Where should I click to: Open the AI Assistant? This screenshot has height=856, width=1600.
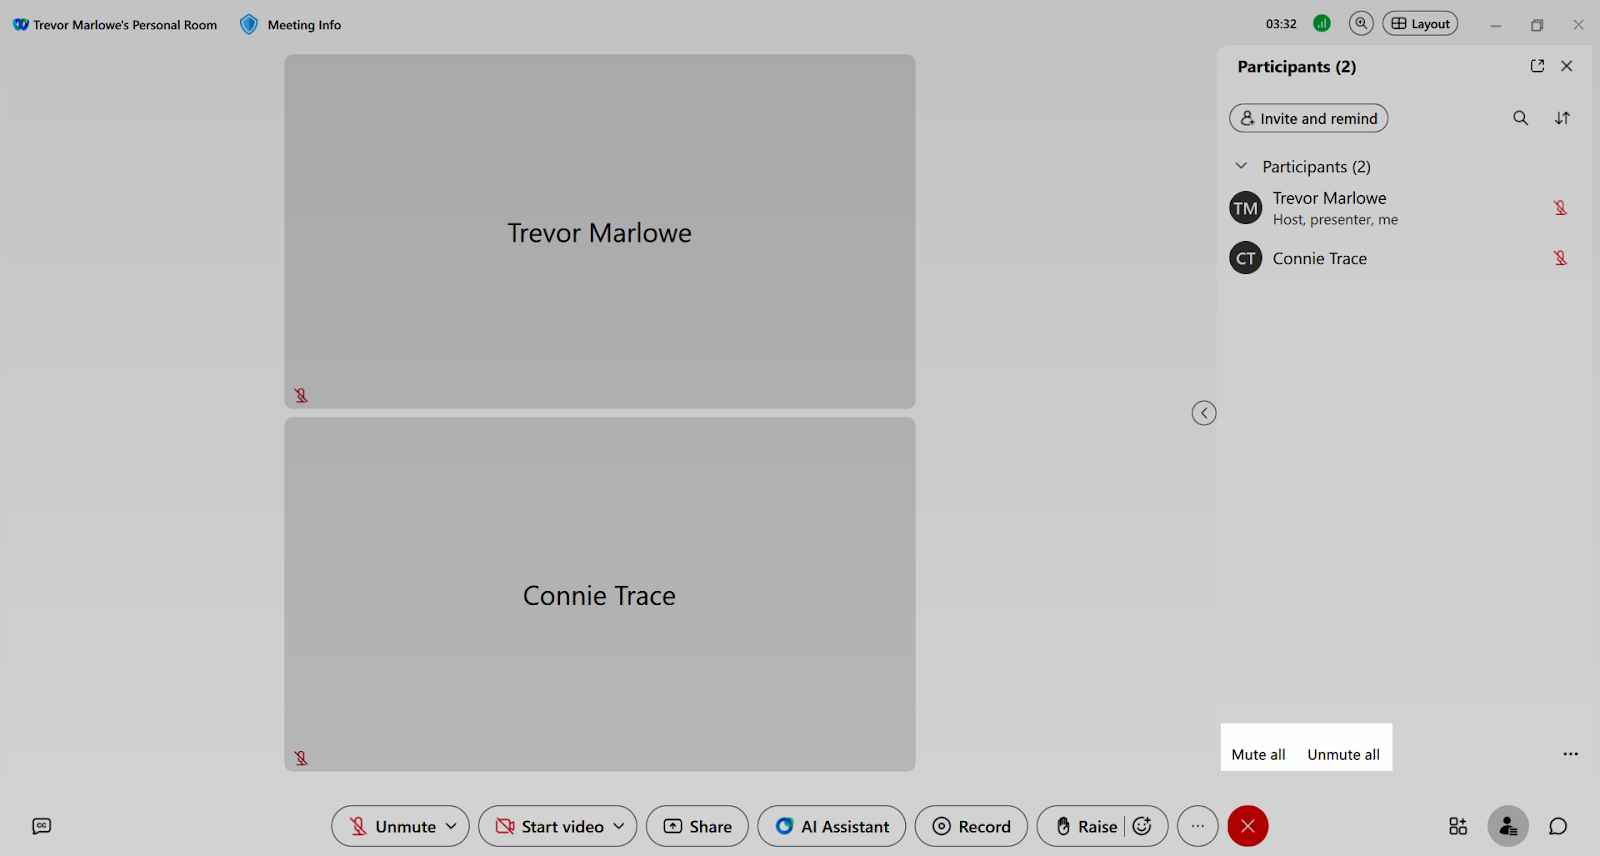[832, 826]
